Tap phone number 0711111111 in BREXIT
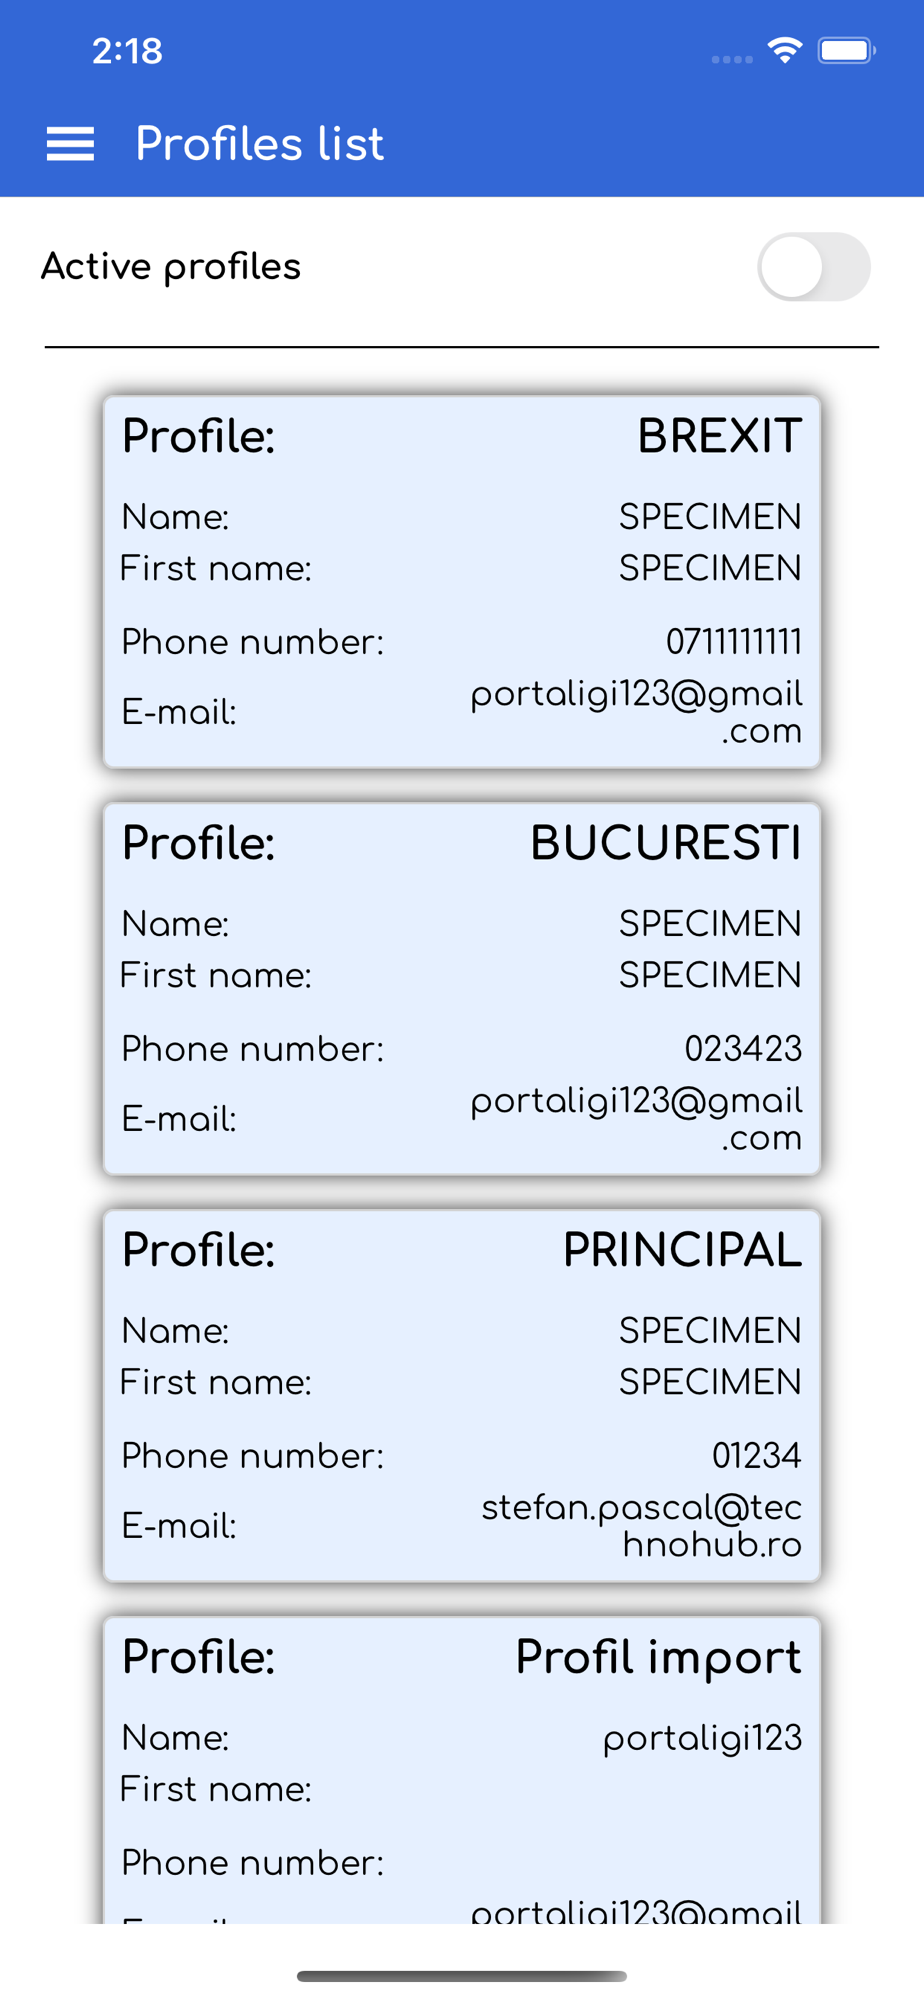Image resolution: width=924 pixels, height=2000 pixels. (x=733, y=642)
